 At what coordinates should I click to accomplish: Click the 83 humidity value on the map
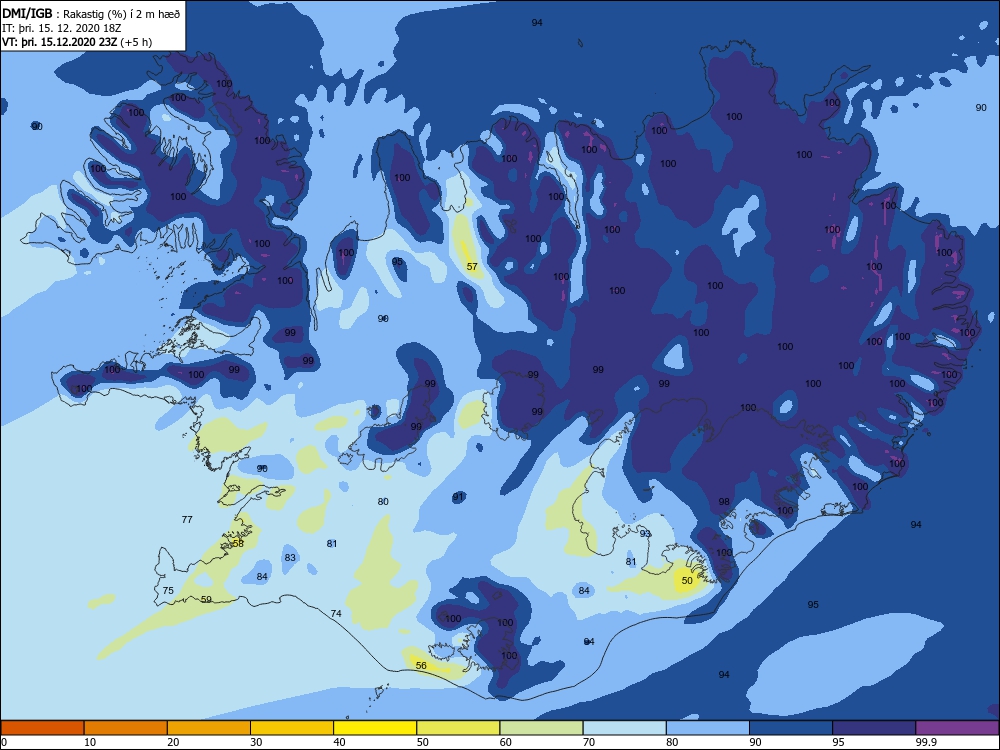tap(290, 557)
